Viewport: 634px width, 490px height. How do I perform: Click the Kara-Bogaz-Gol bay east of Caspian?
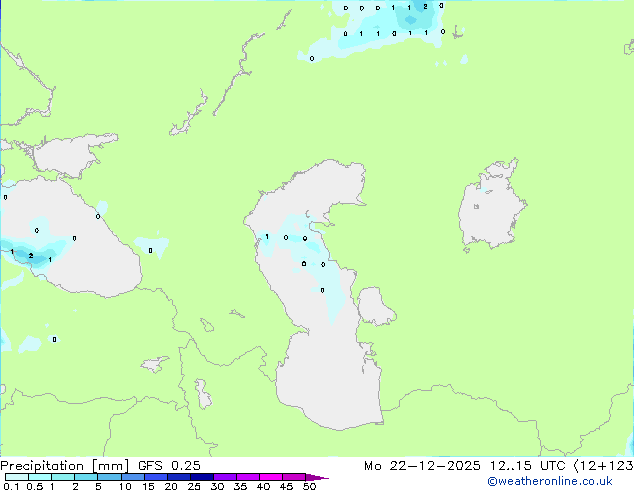tap(374, 305)
